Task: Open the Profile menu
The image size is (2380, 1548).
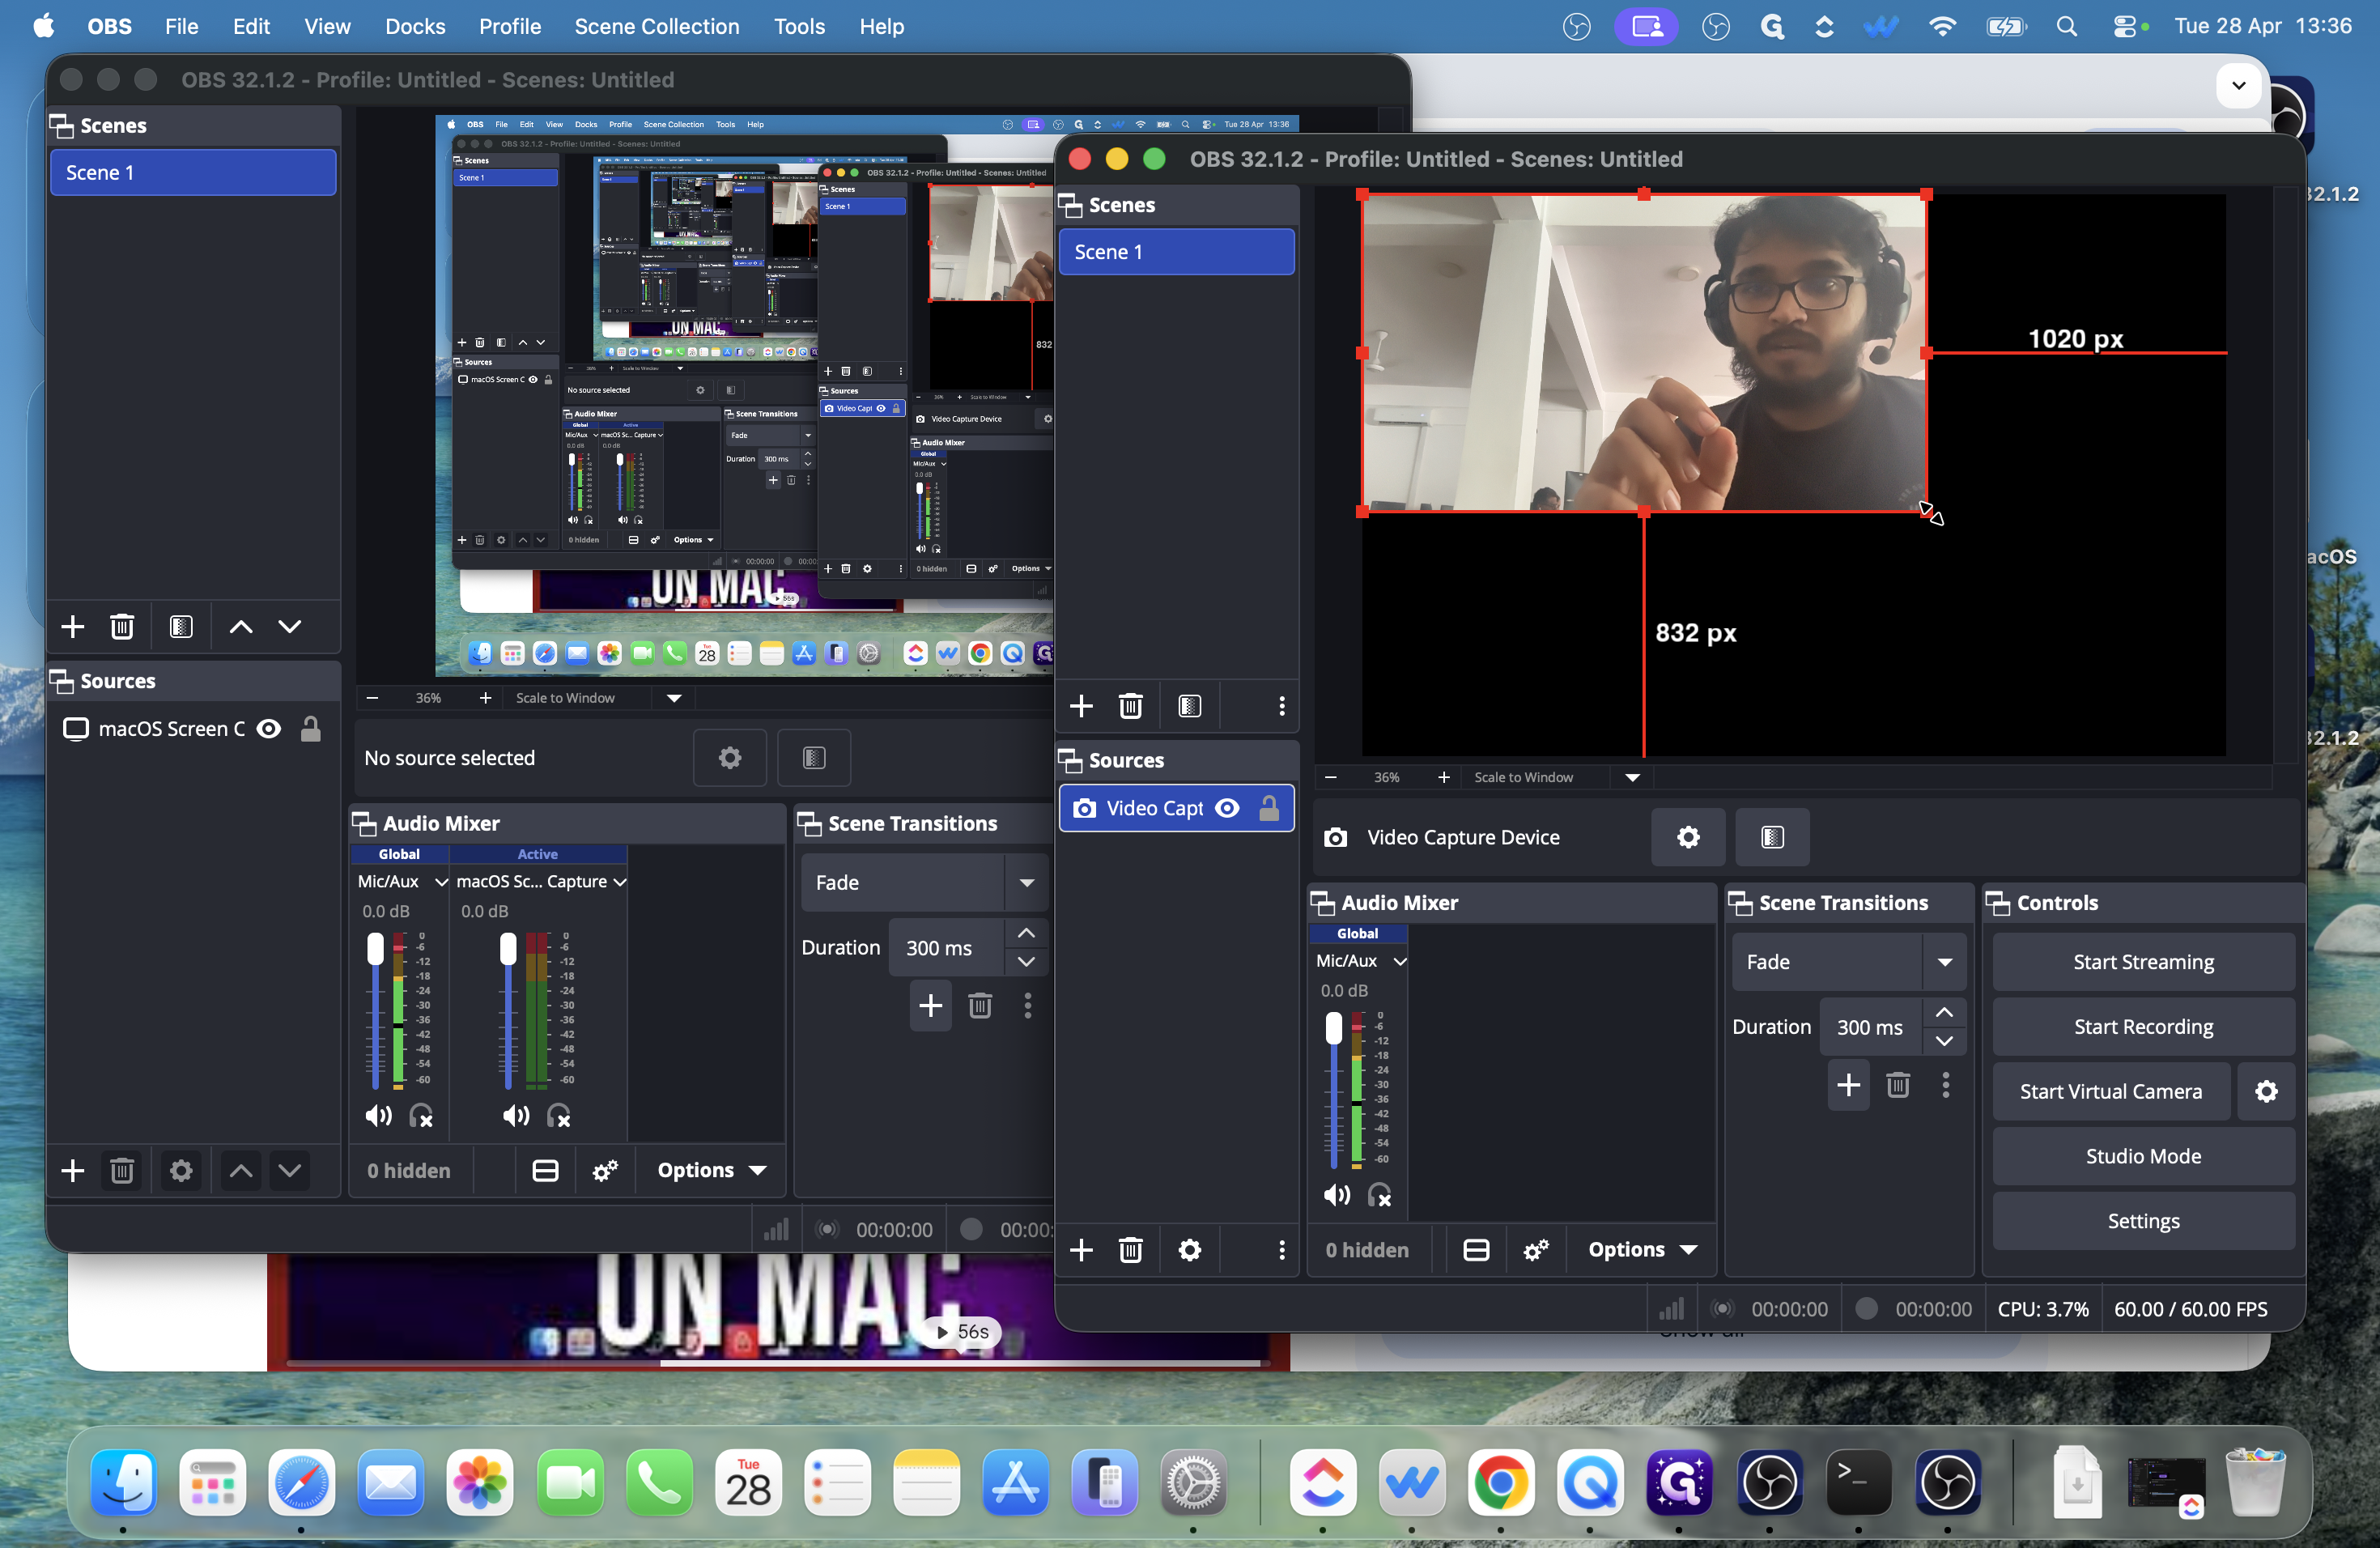Action: (510, 27)
